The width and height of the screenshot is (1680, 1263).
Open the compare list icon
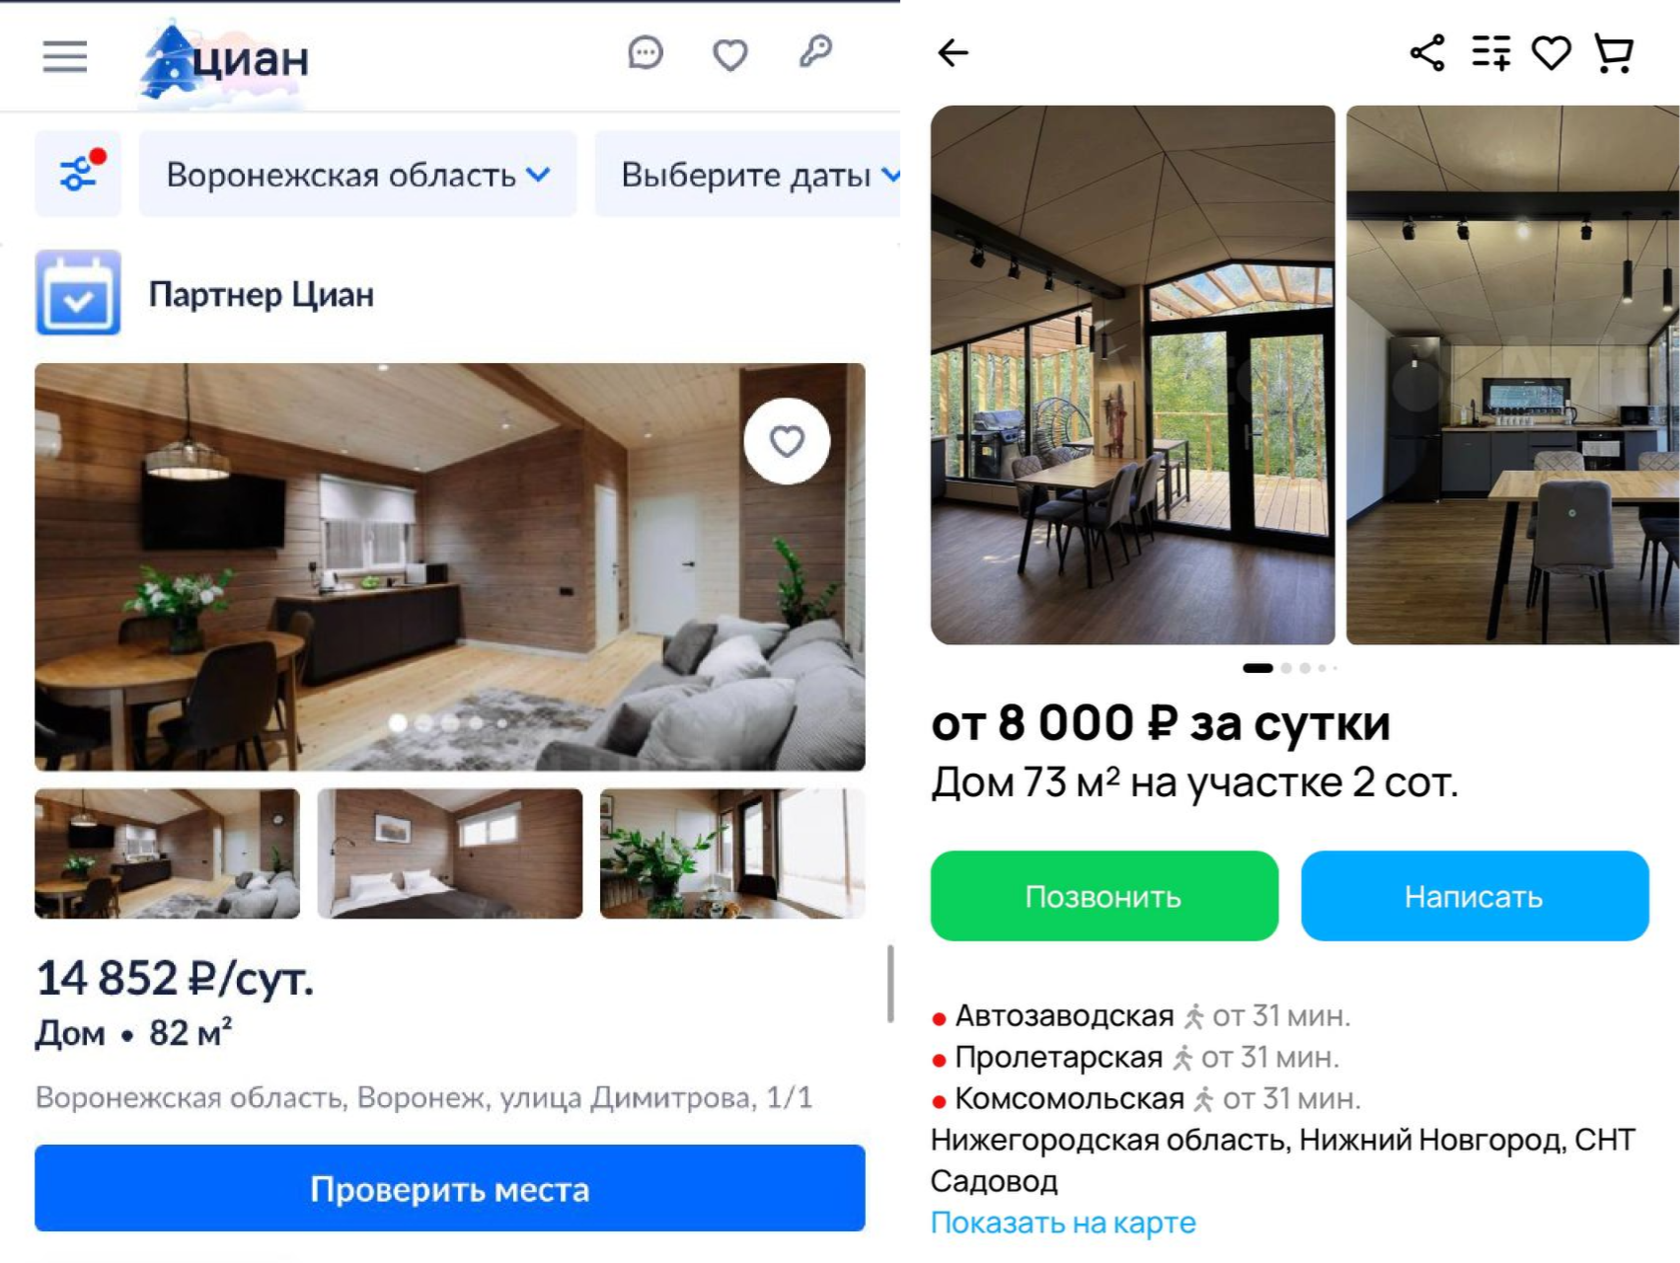(x=1491, y=53)
